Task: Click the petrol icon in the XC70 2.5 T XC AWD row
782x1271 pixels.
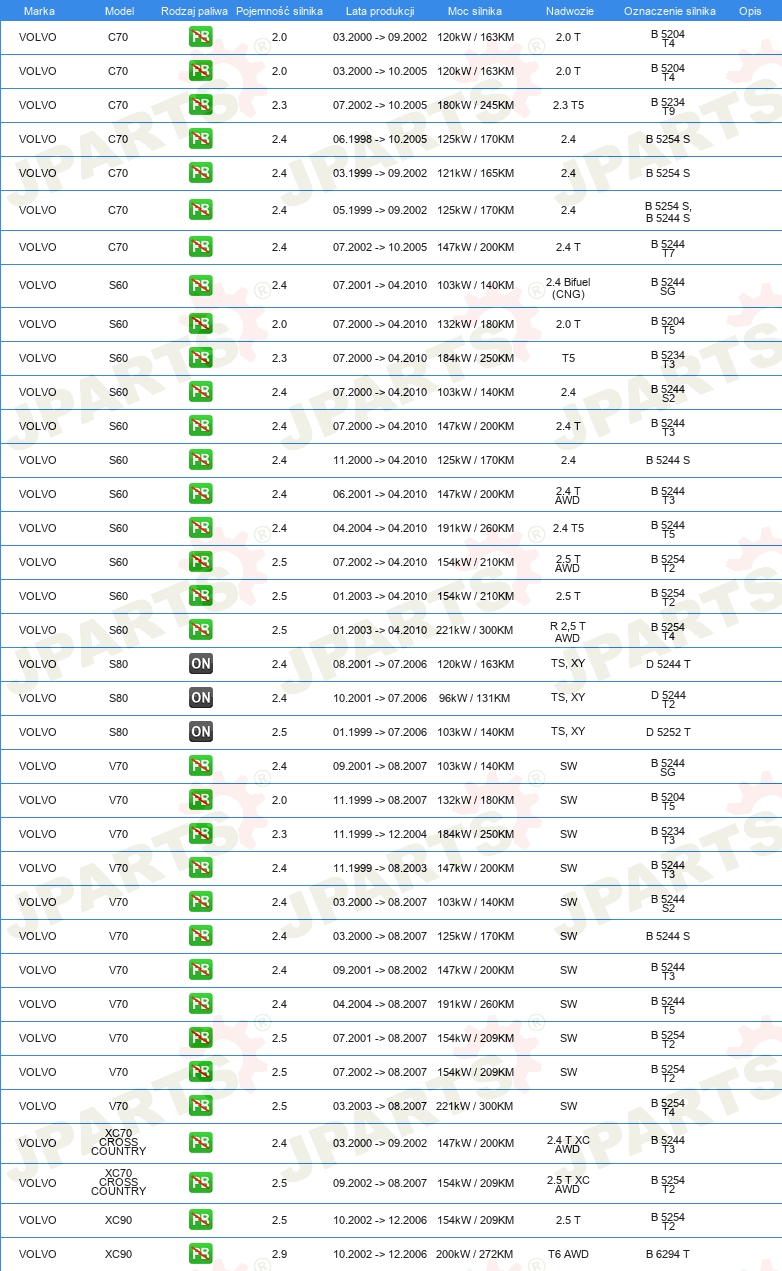Action: point(201,1183)
